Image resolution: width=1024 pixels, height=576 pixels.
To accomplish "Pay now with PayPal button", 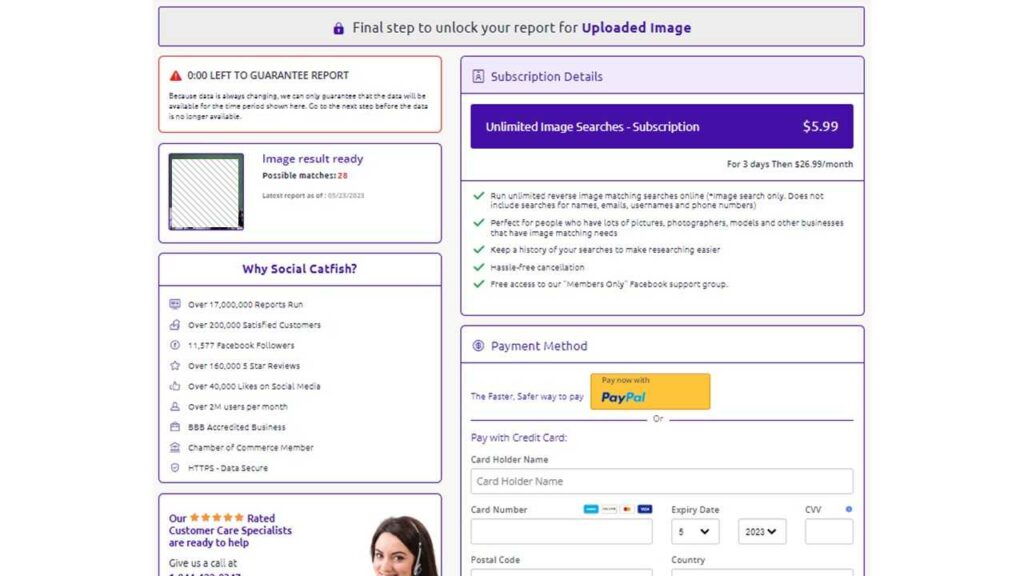I will coord(650,391).
